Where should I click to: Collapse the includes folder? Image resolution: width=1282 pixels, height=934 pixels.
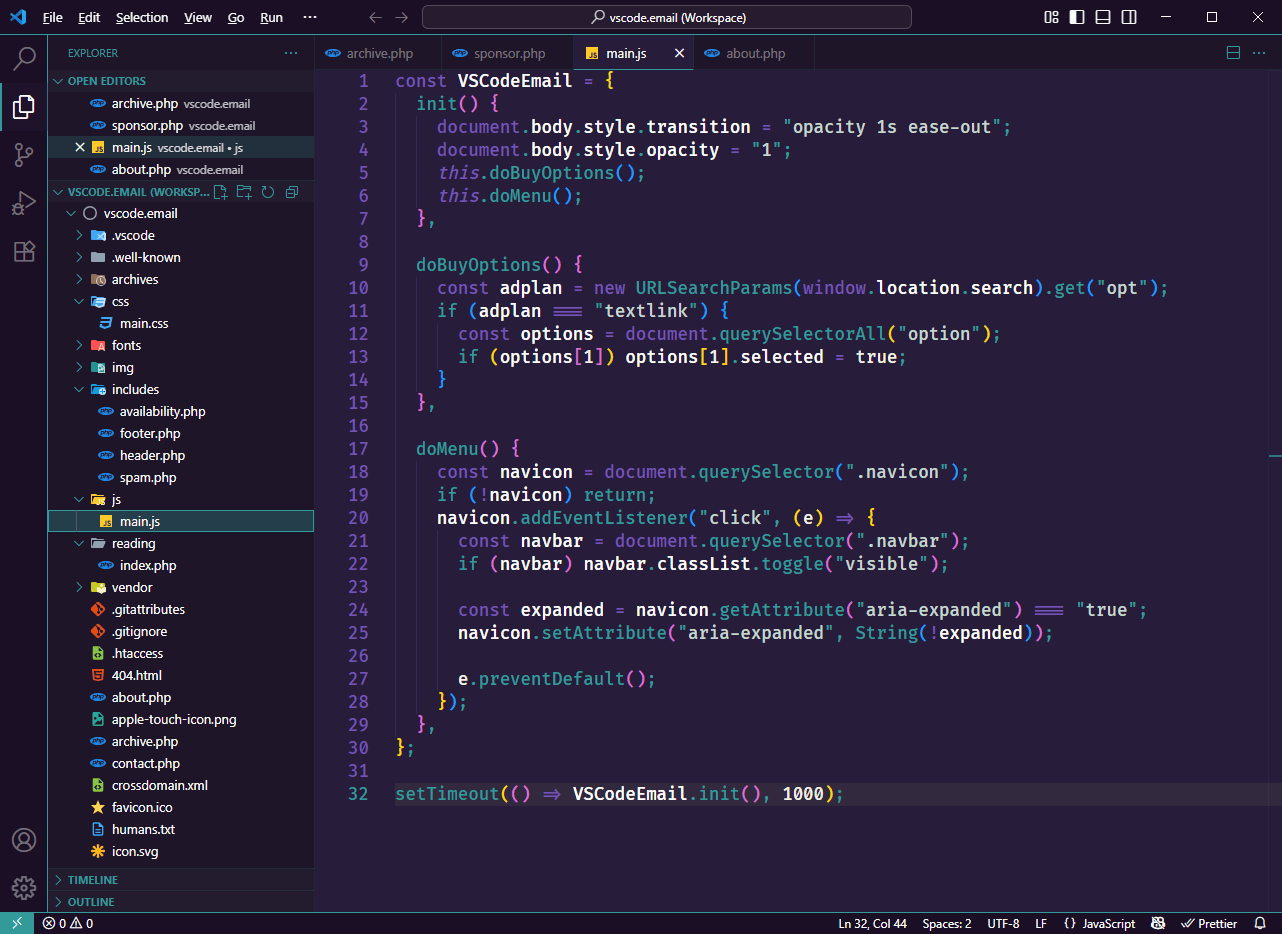181,389
